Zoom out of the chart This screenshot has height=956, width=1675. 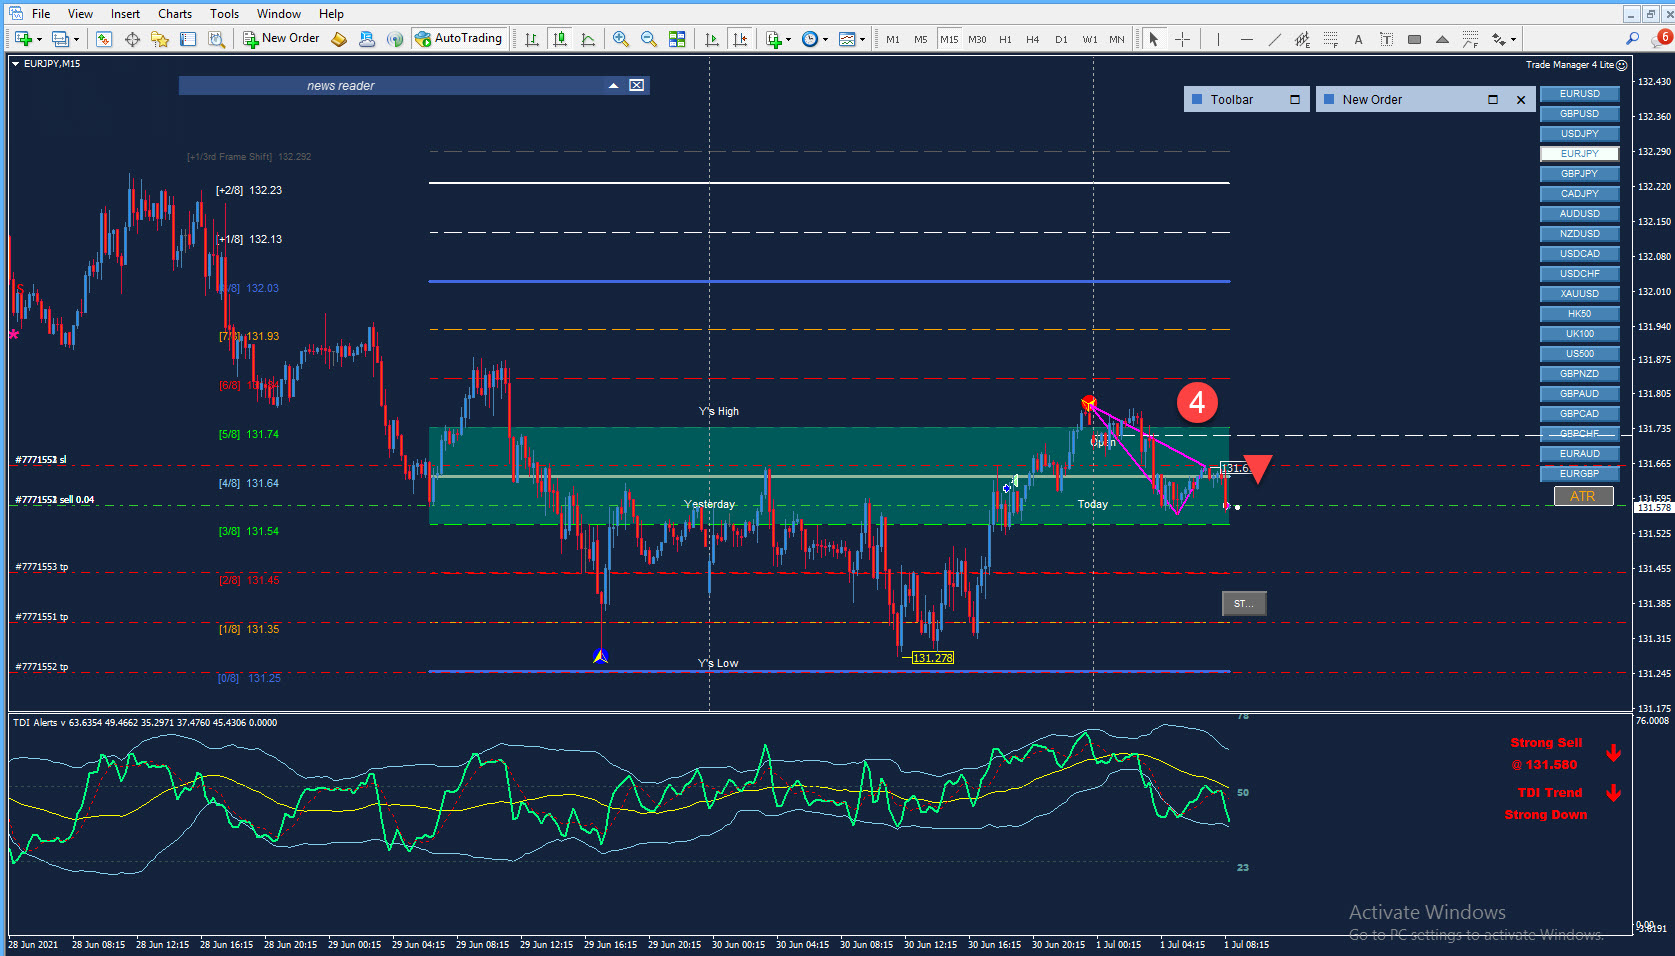(649, 39)
